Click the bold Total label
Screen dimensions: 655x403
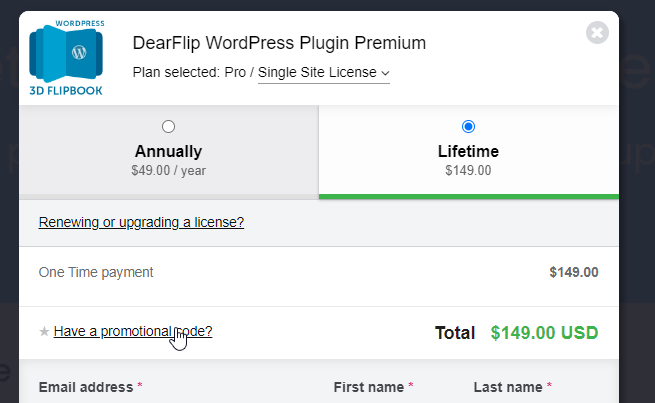point(457,333)
